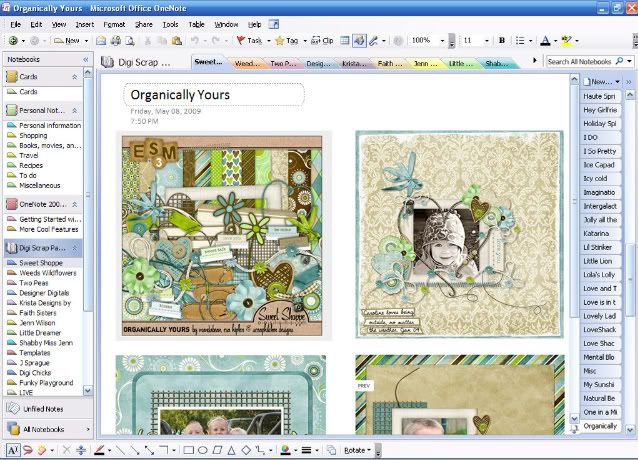The image size is (638, 460).
Task: Open the Search All Notebooks scope dropdown
Action: click(629, 61)
